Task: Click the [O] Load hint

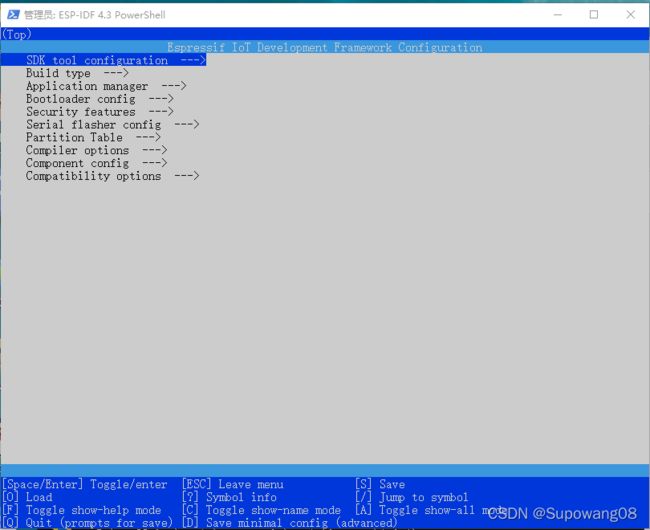Action: tap(27, 497)
